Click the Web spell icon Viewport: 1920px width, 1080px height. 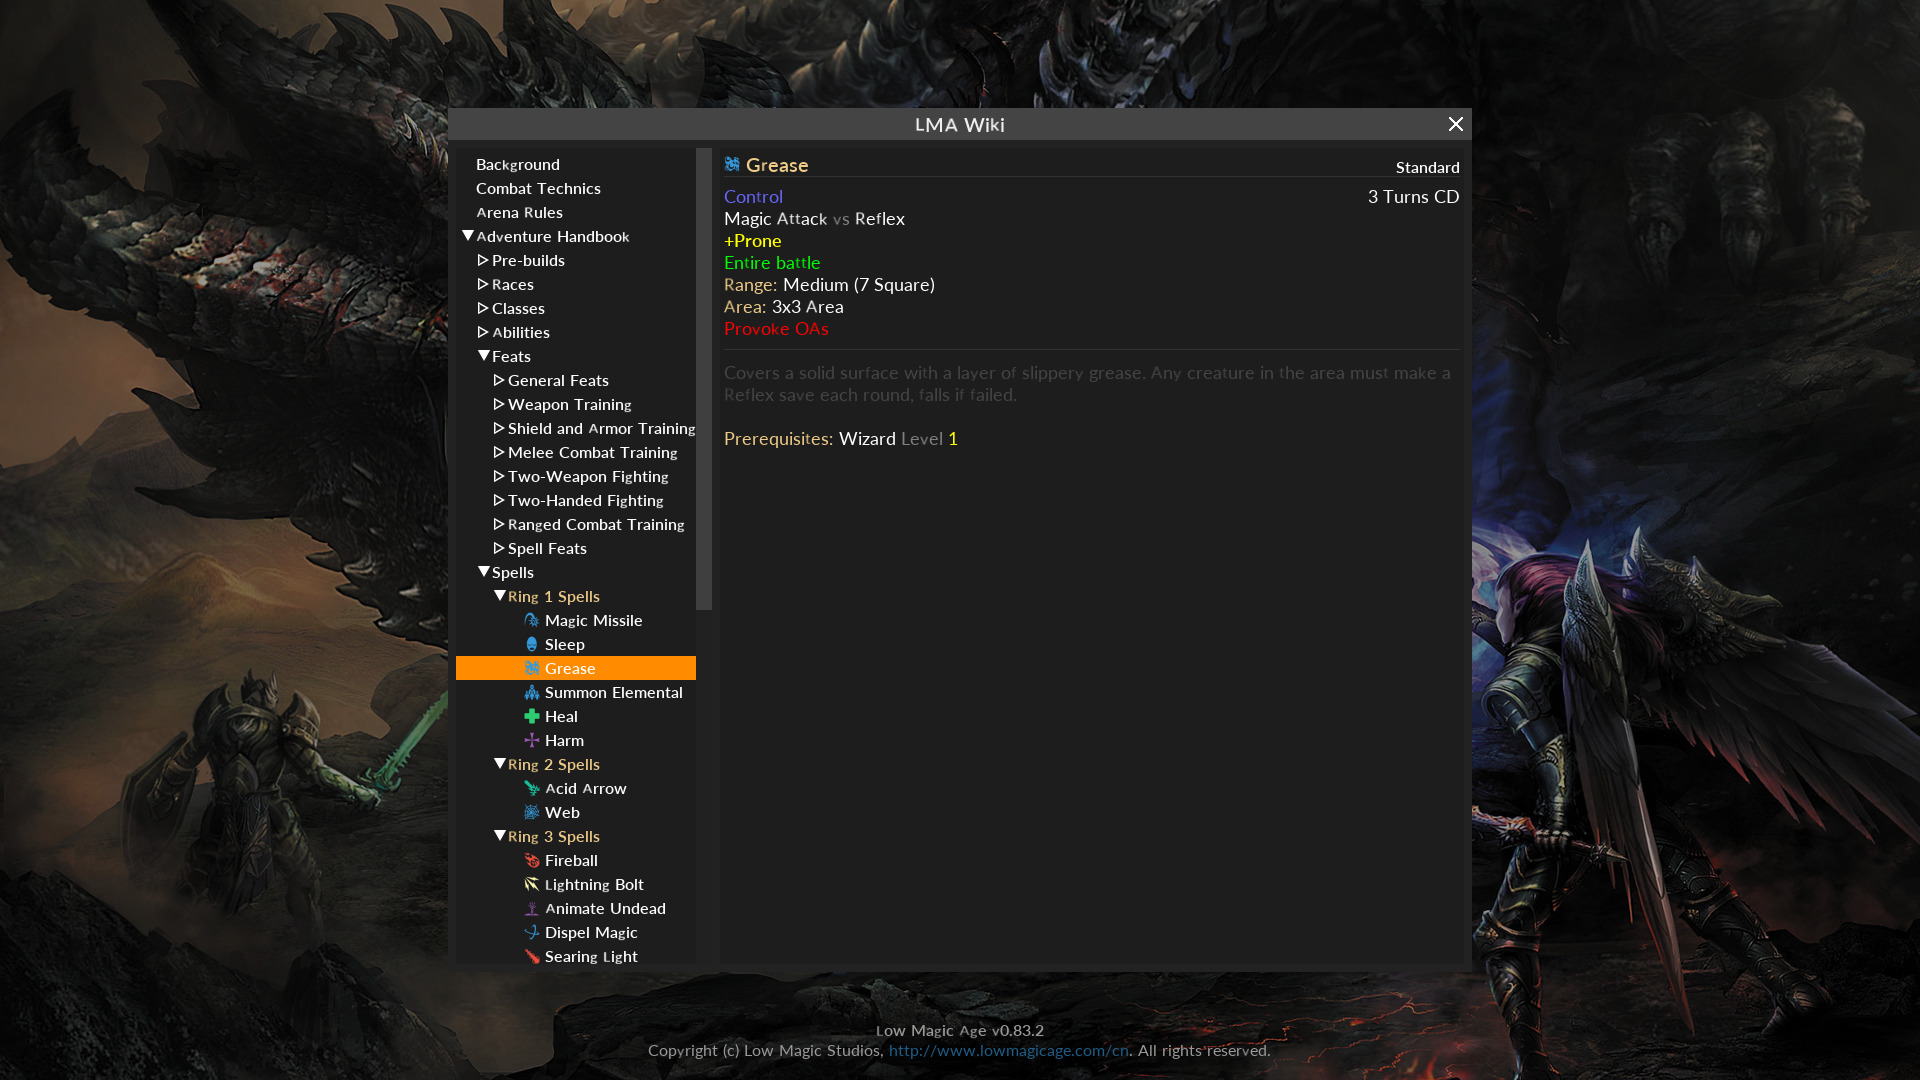531,812
